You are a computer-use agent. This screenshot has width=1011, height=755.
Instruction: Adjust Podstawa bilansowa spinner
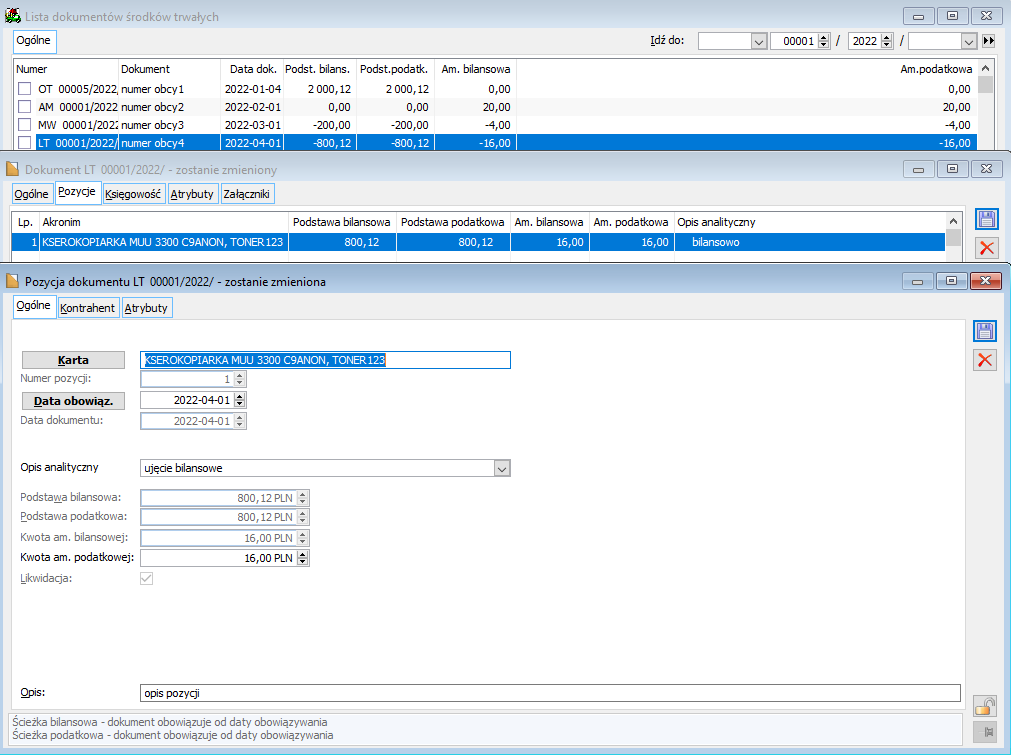click(x=303, y=498)
